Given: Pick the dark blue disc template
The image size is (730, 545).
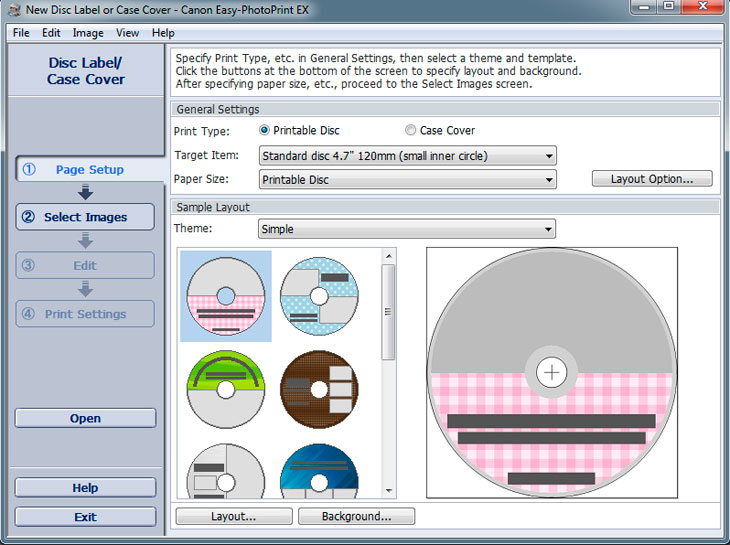Looking at the screenshot, I should [319, 470].
